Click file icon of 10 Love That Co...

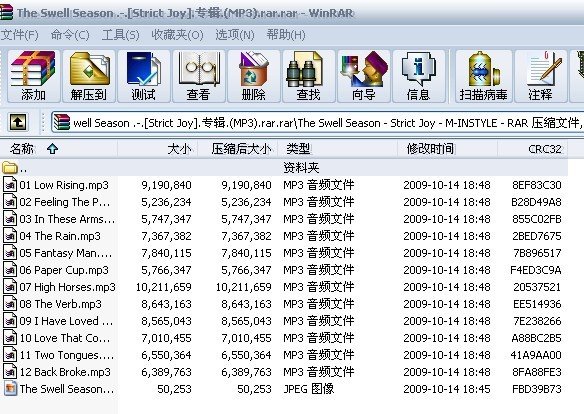point(10,338)
